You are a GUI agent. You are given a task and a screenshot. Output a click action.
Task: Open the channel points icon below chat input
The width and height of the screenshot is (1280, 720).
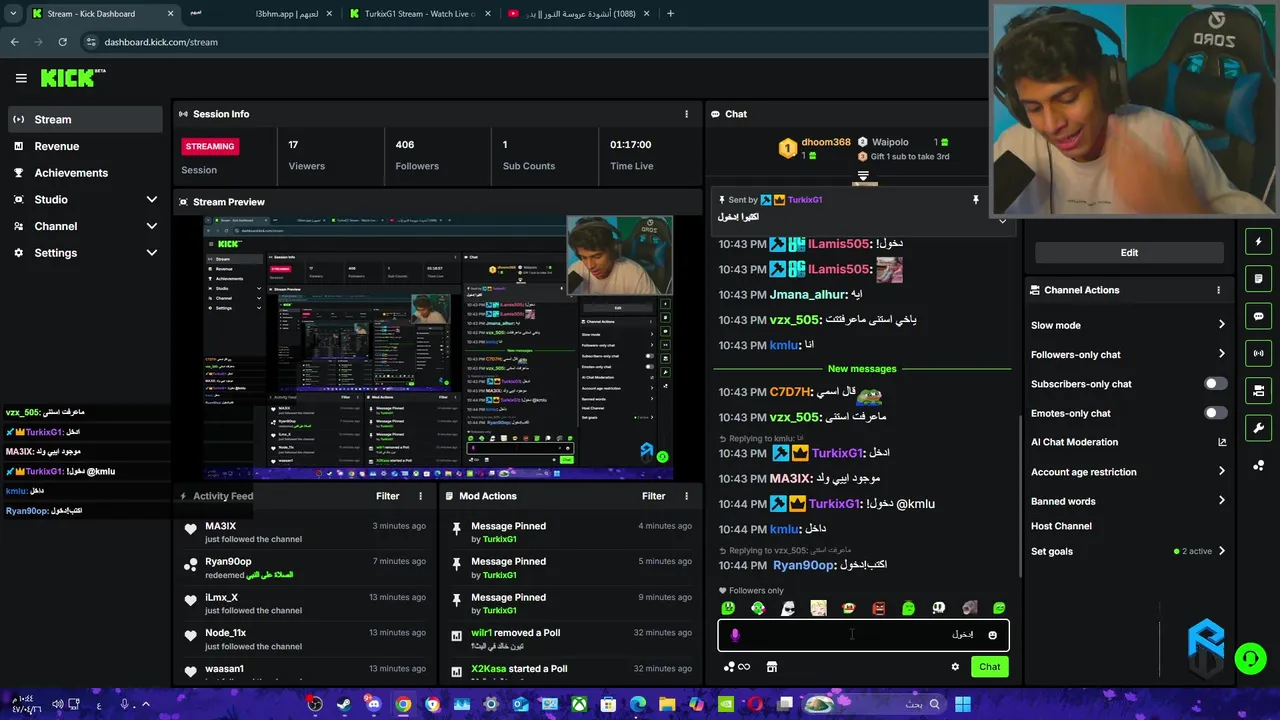coord(736,667)
